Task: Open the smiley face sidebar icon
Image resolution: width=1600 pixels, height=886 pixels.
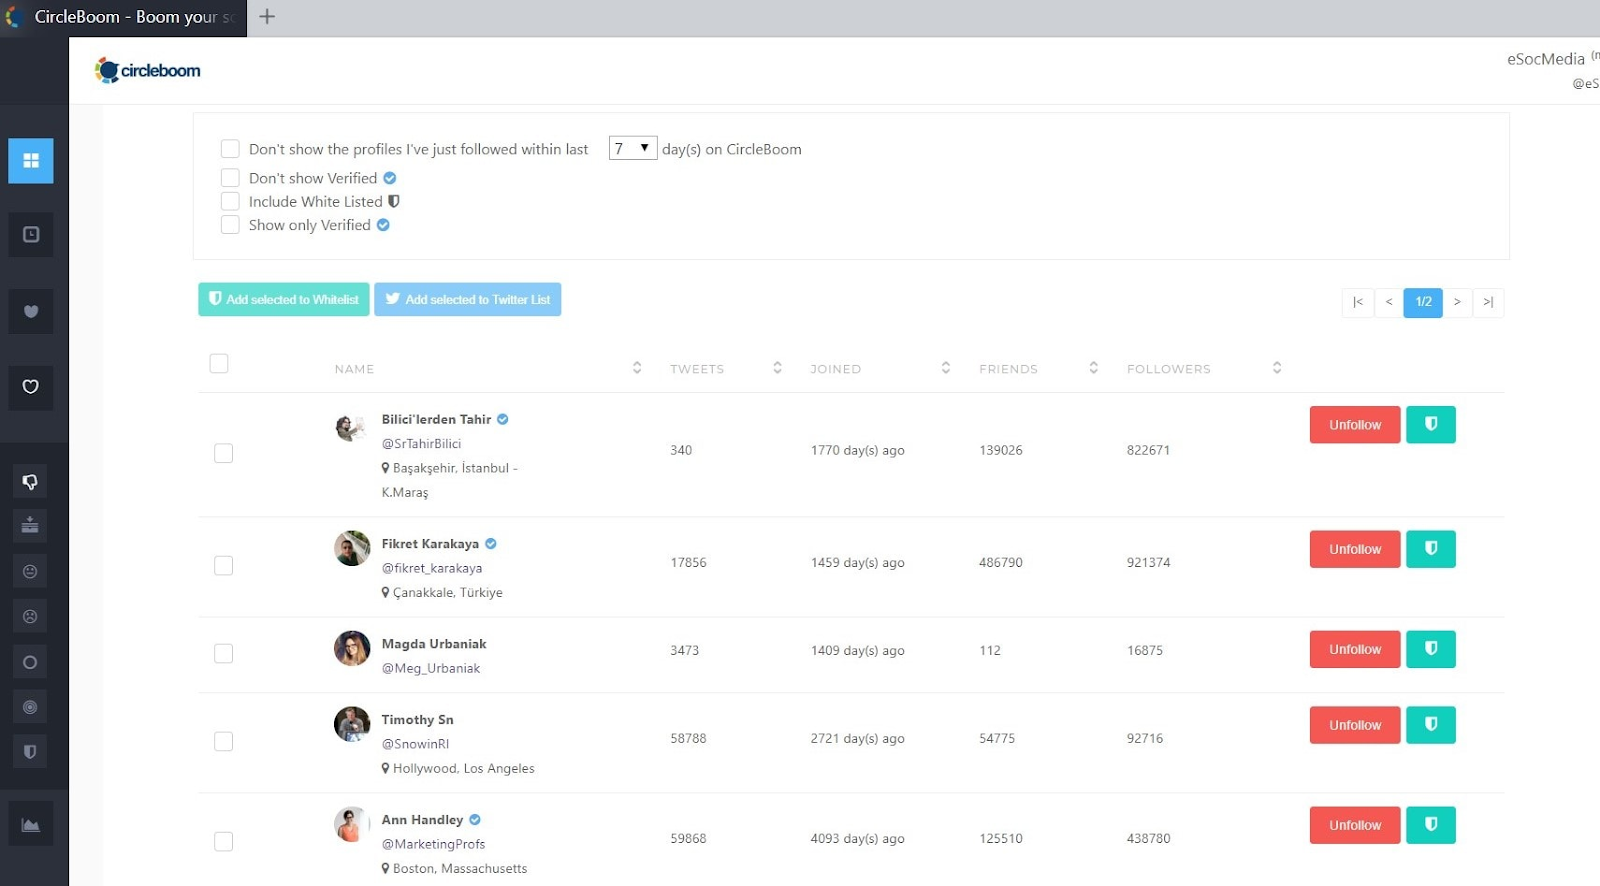Action: click(30, 571)
